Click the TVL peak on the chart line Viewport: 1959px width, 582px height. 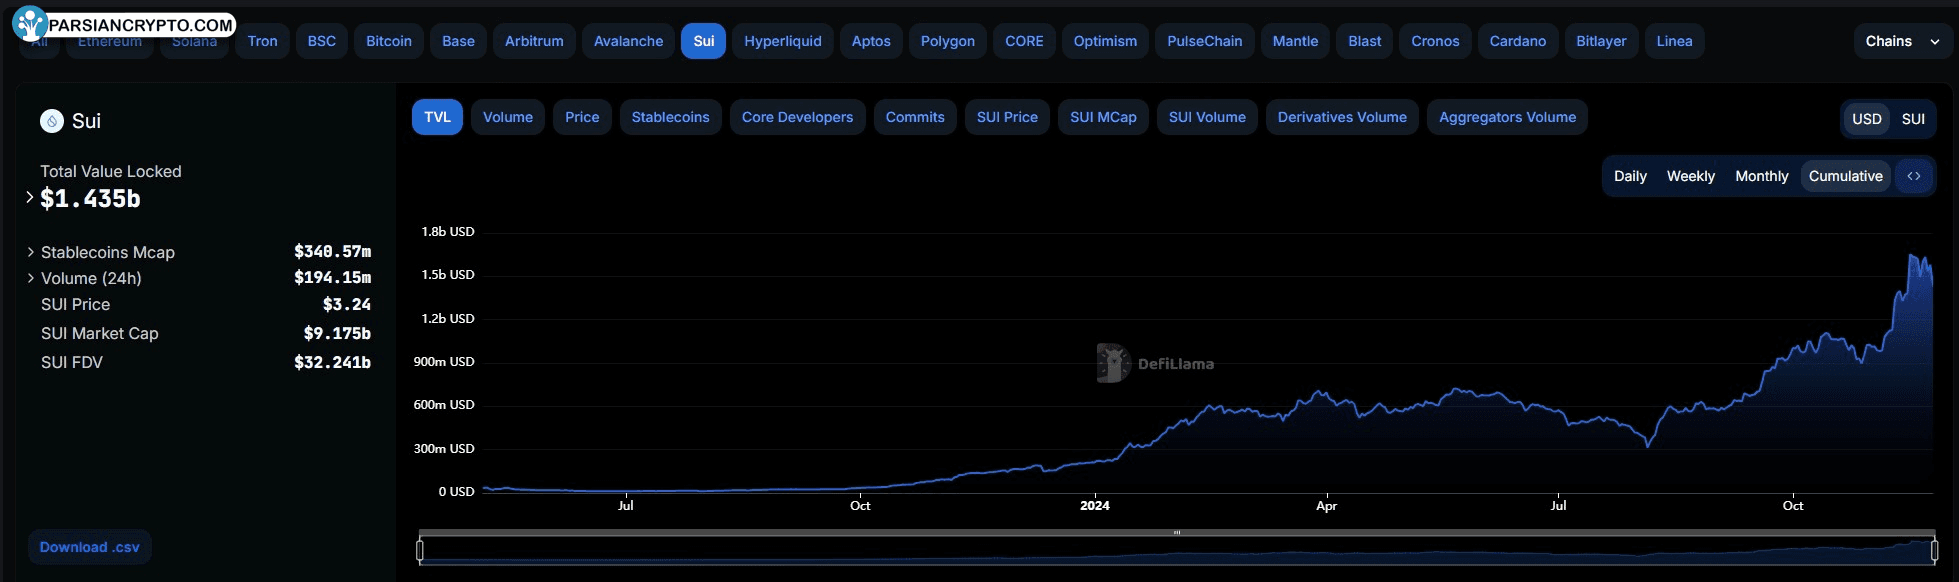click(x=1911, y=255)
